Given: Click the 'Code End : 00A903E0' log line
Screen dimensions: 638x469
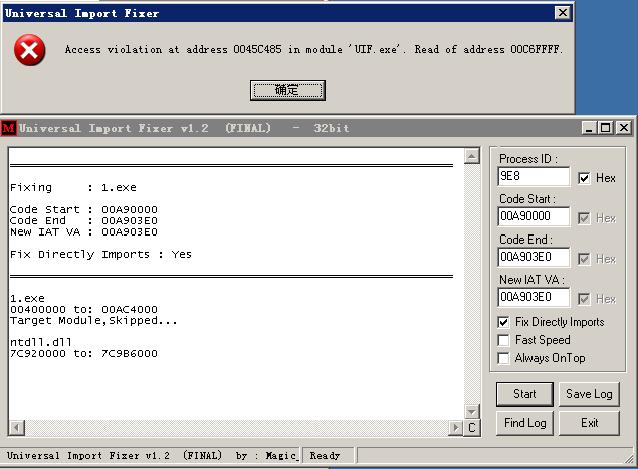Looking at the screenshot, I should [x=84, y=220].
